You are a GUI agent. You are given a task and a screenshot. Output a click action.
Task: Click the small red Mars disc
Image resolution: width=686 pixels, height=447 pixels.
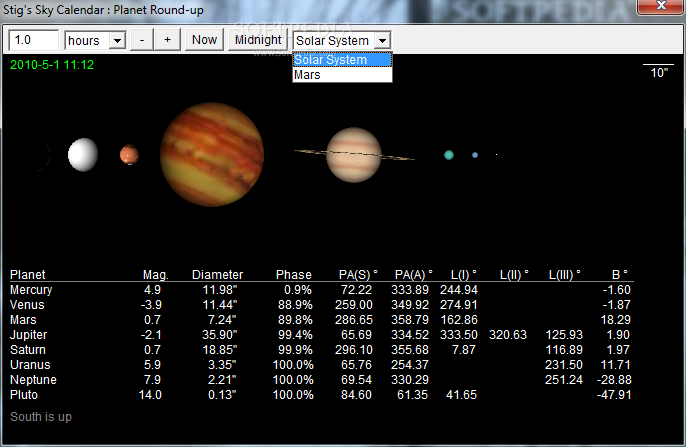(130, 155)
